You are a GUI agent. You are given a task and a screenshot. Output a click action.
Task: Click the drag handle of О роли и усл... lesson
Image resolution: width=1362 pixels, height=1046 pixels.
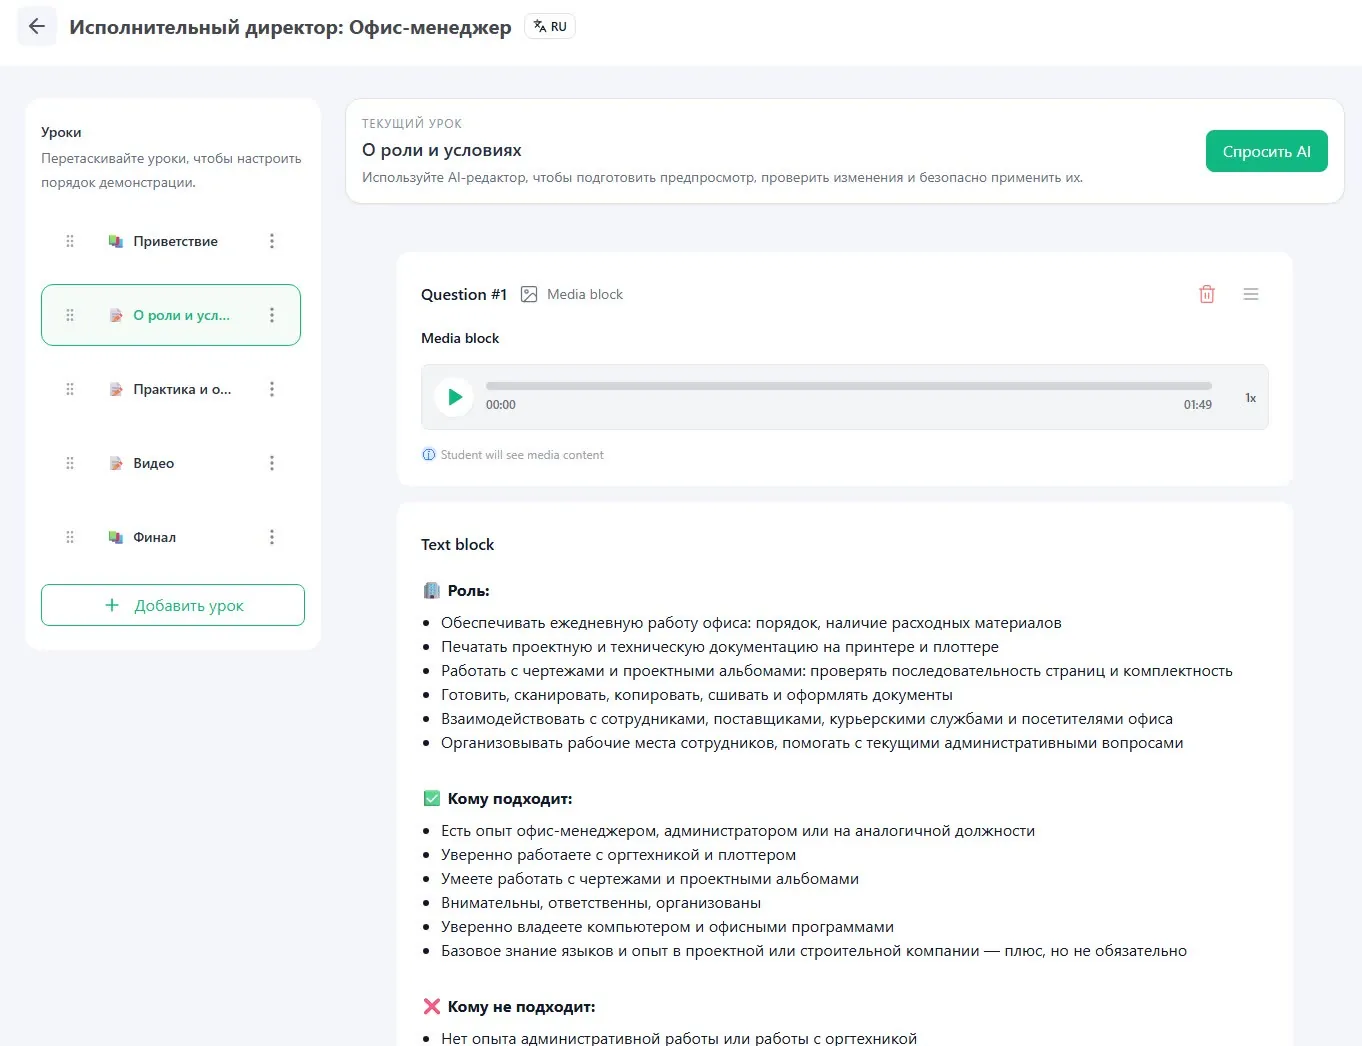click(70, 315)
